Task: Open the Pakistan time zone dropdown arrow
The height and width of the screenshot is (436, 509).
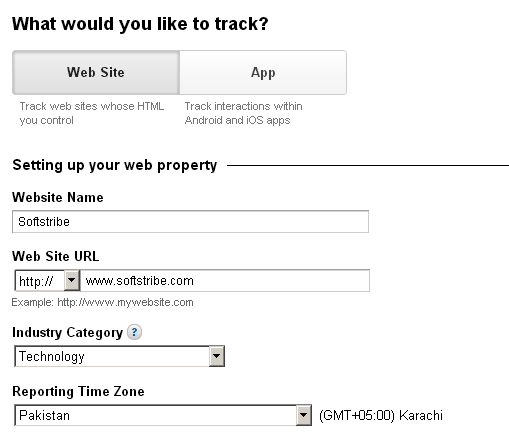Action: (303, 415)
